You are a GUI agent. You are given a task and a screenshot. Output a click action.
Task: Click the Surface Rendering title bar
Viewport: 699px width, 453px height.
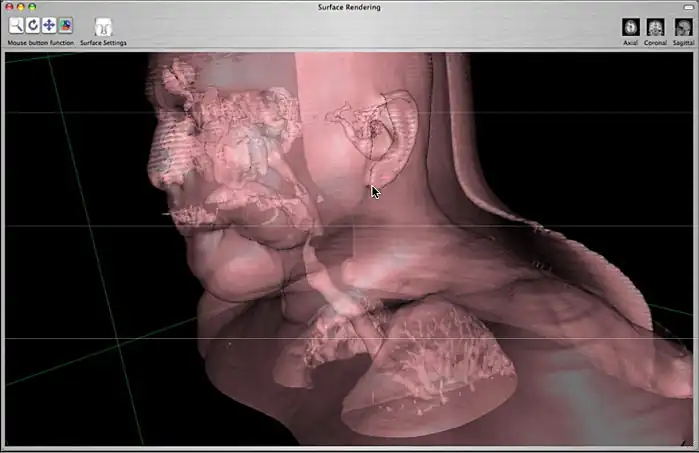tap(350, 7)
